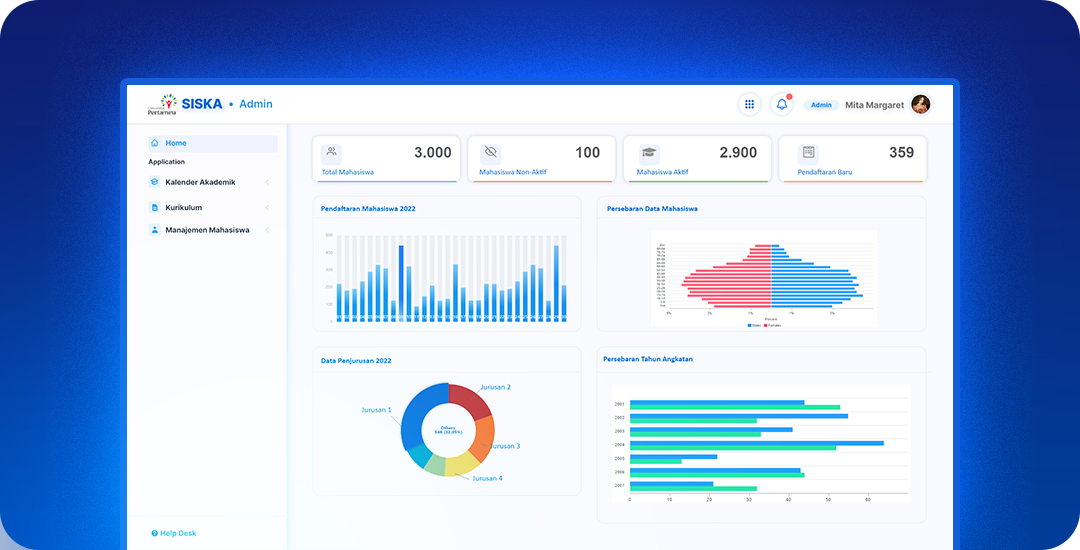Click the Mahasiswa Aktif graduation cap icon
The height and width of the screenshot is (550, 1080).
click(649, 153)
